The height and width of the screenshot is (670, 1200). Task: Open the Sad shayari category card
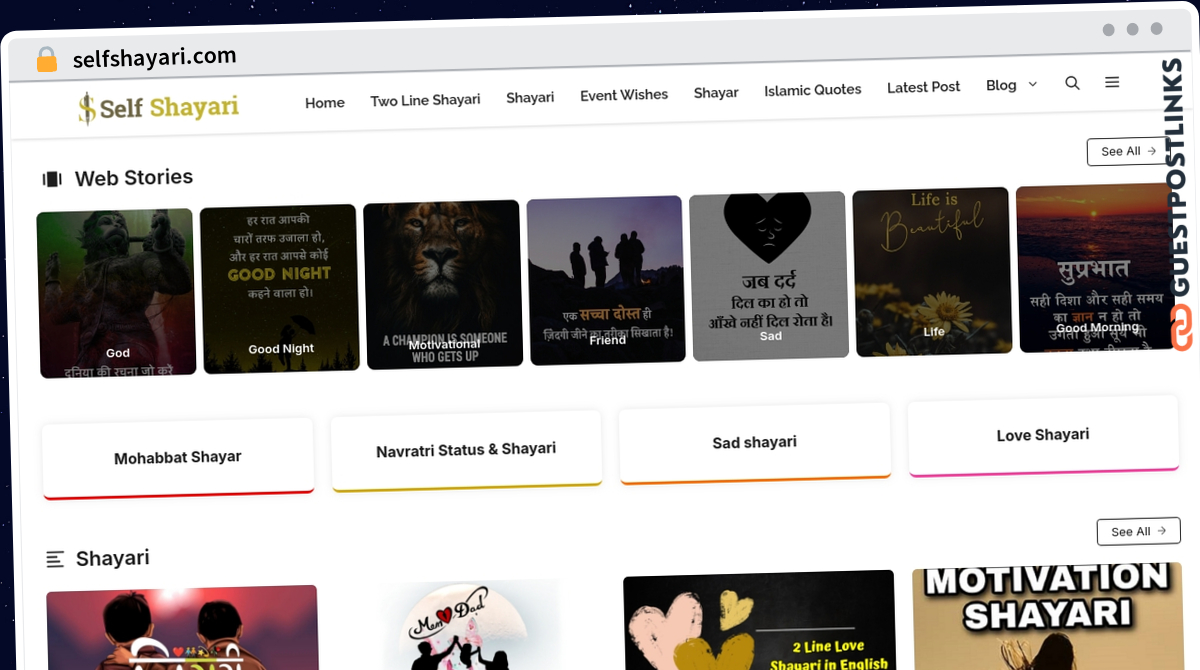755,442
